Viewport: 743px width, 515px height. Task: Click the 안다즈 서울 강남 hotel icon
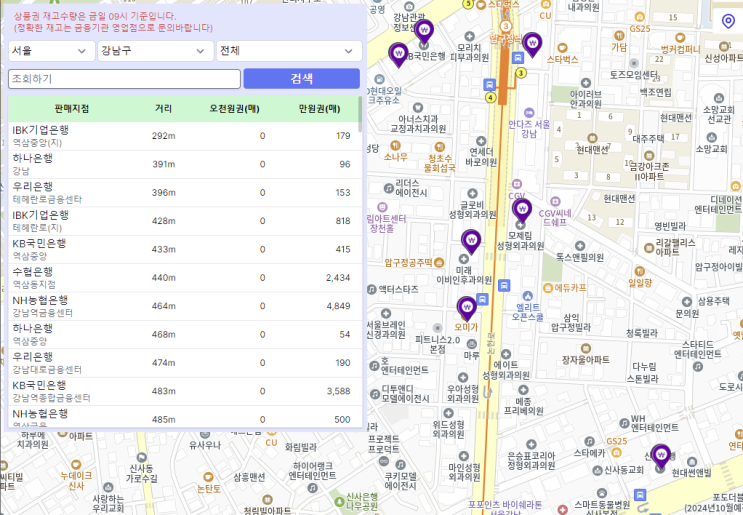[x=529, y=113]
